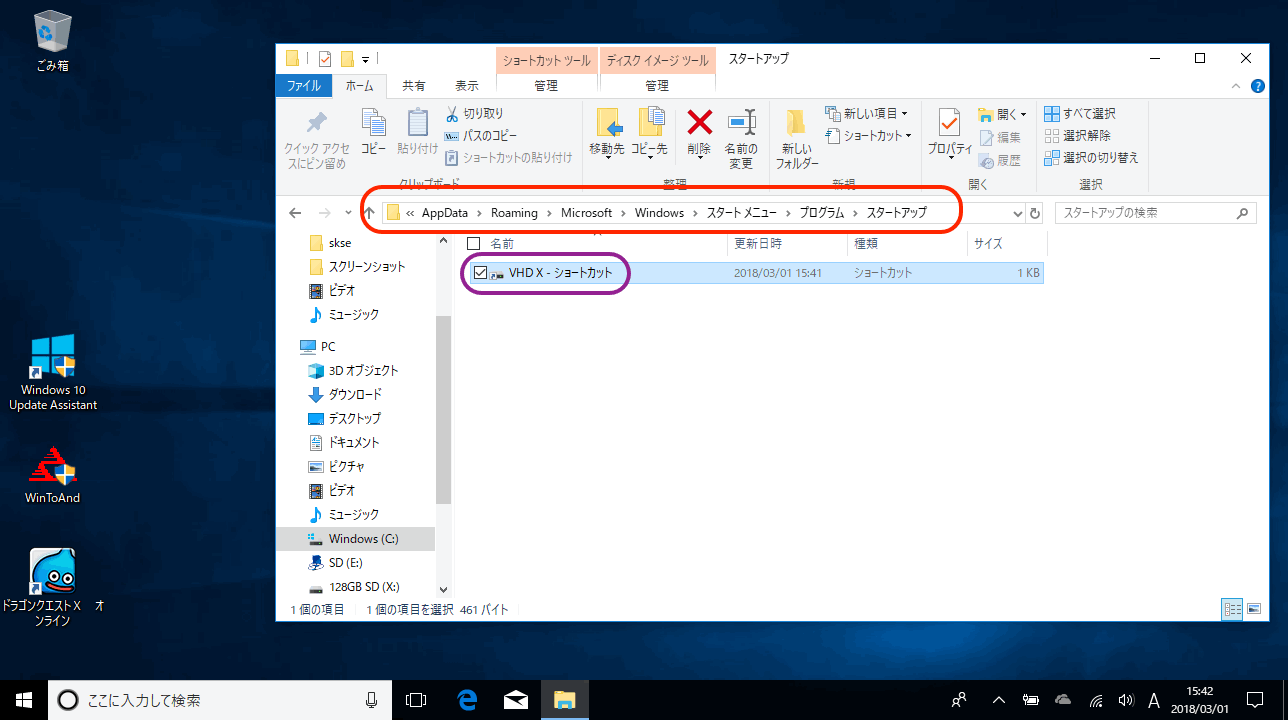Open the Move To (移動先) dropdown
Image resolution: width=1288 pixels, height=720 pixels.
tap(607, 150)
